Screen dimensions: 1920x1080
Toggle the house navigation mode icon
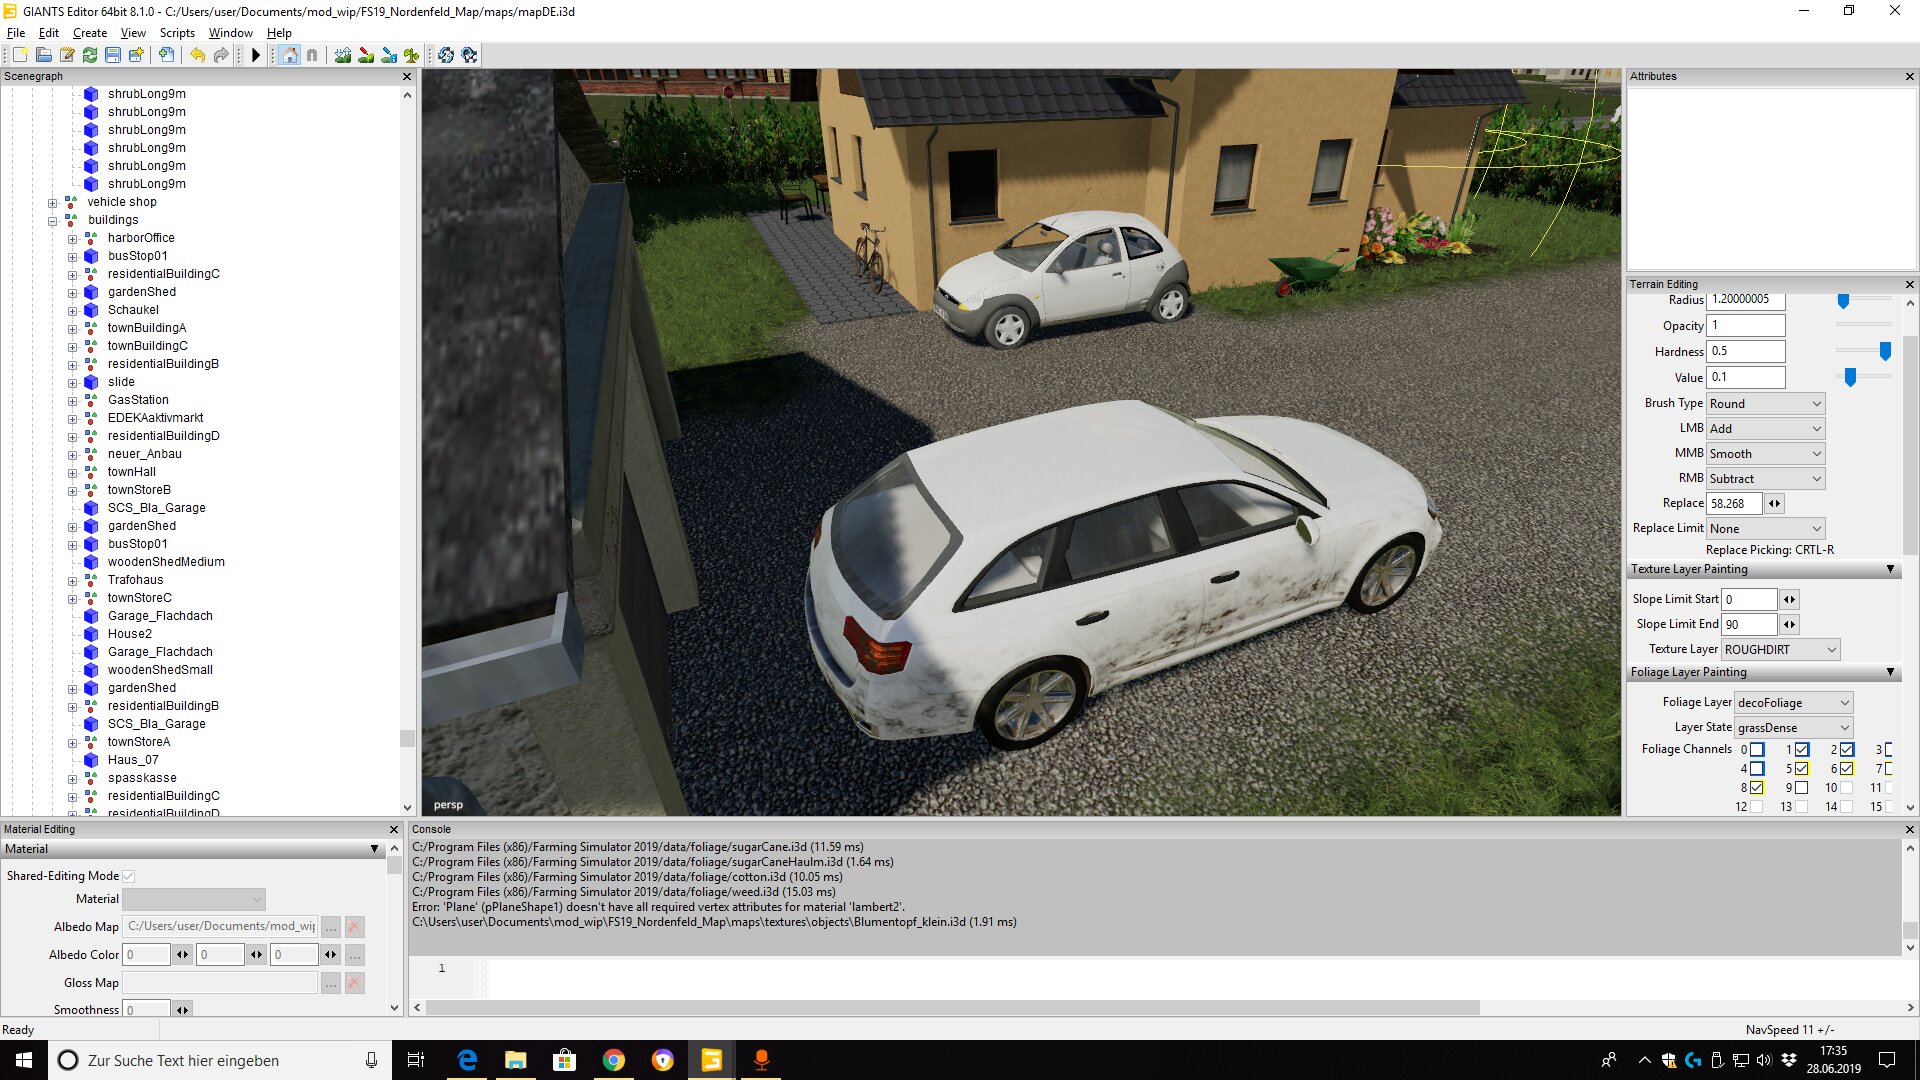pos(290,55)
